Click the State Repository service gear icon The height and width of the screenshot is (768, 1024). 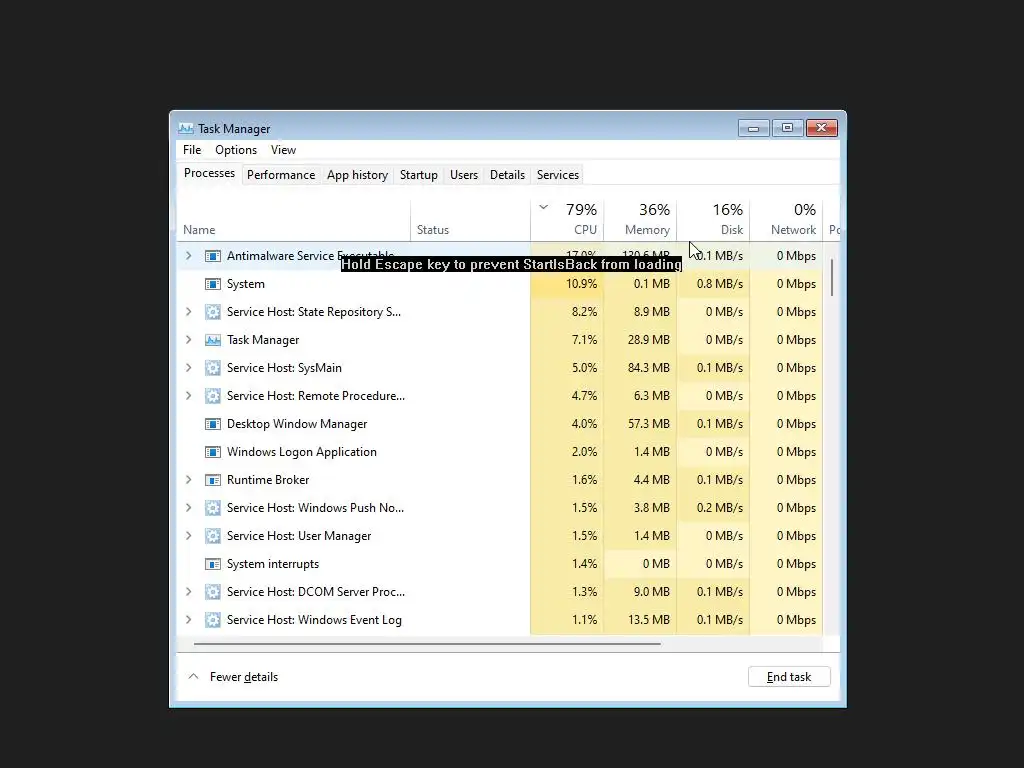click(212, 312)
